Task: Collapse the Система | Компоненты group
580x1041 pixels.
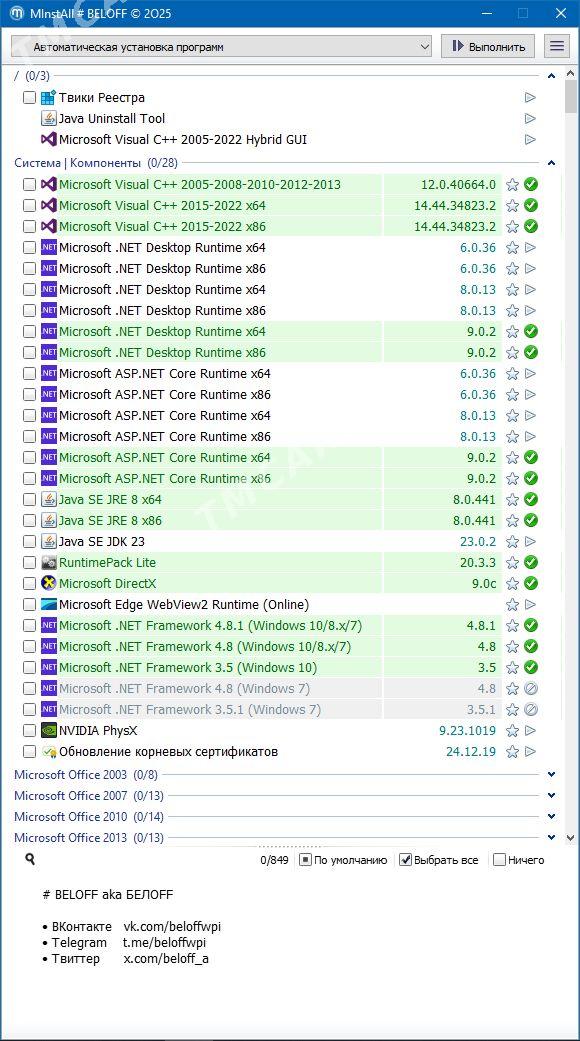Action: tap(551, 163)
